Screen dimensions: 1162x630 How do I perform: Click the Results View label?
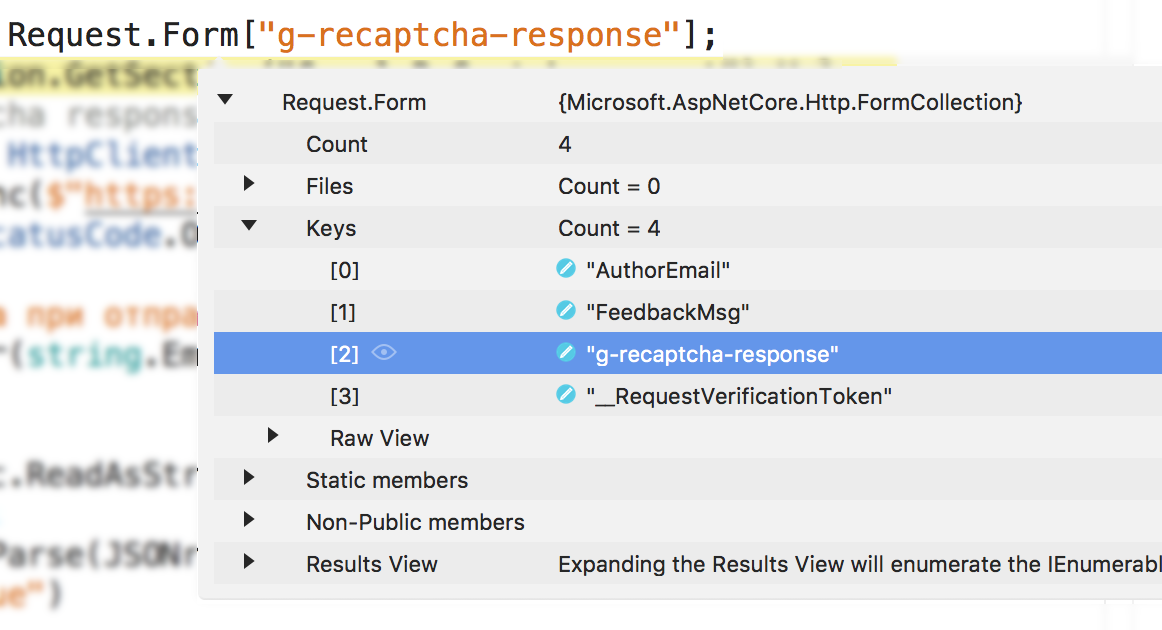[372, 565]
